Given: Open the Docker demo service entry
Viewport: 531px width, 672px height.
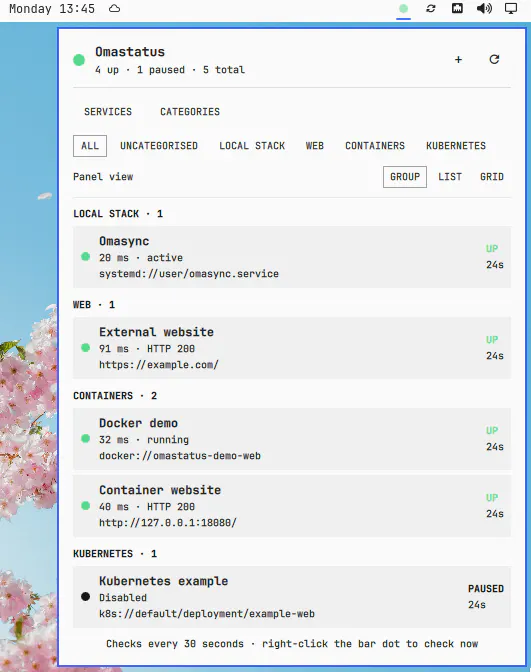Looking at the screenshot, I should 292,439.
